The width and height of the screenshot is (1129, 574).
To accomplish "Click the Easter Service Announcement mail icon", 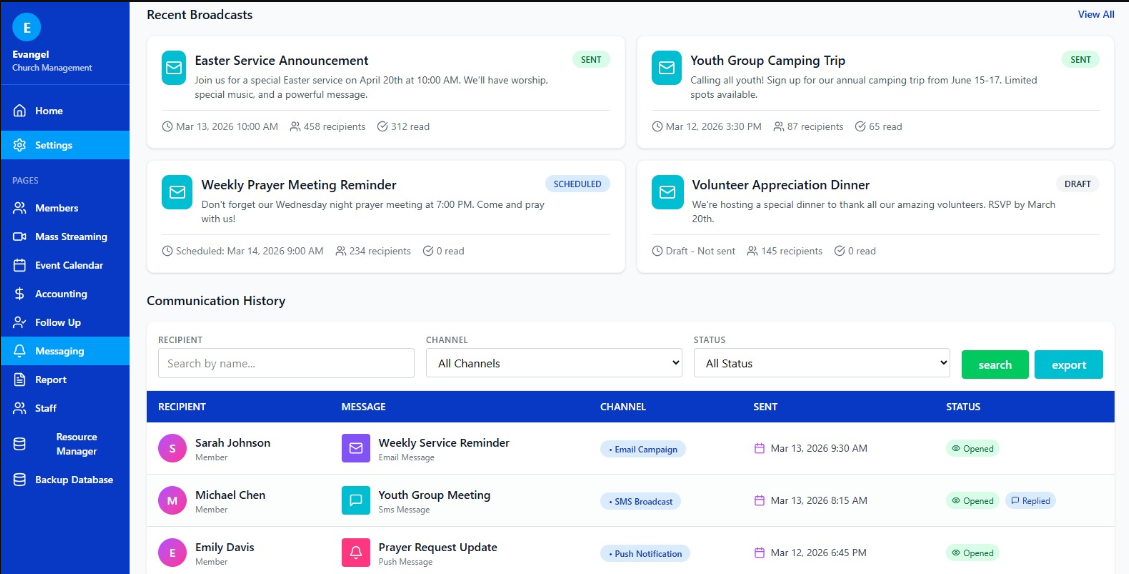I will [x=174, y=68].
